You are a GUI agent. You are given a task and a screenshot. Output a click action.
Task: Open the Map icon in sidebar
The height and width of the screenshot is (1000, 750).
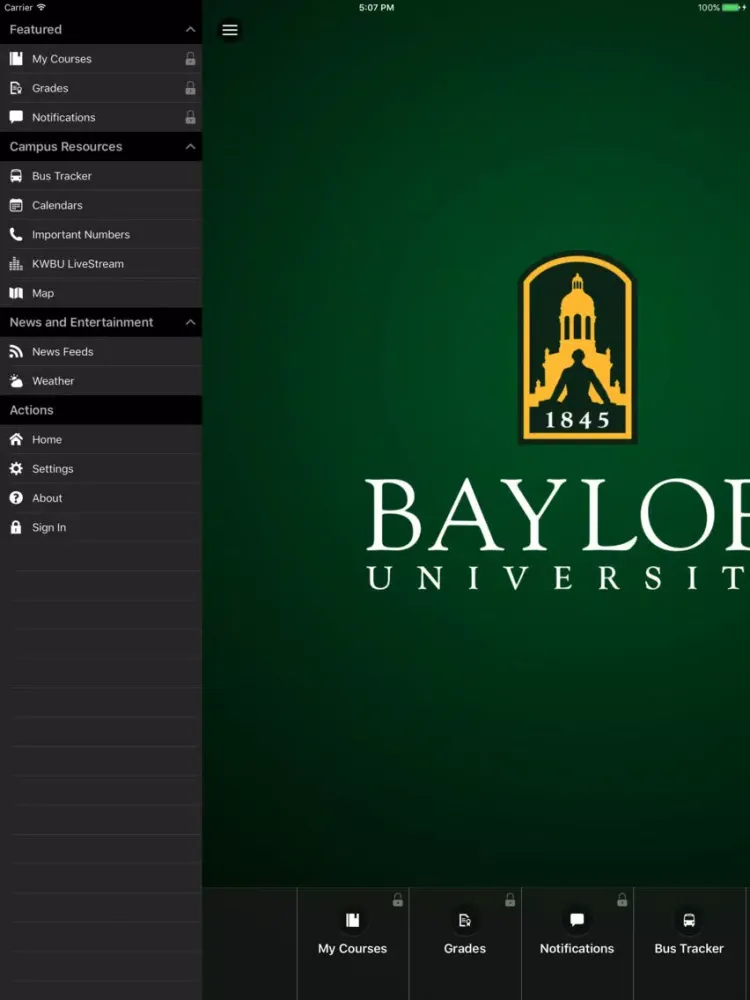(16, 293)
